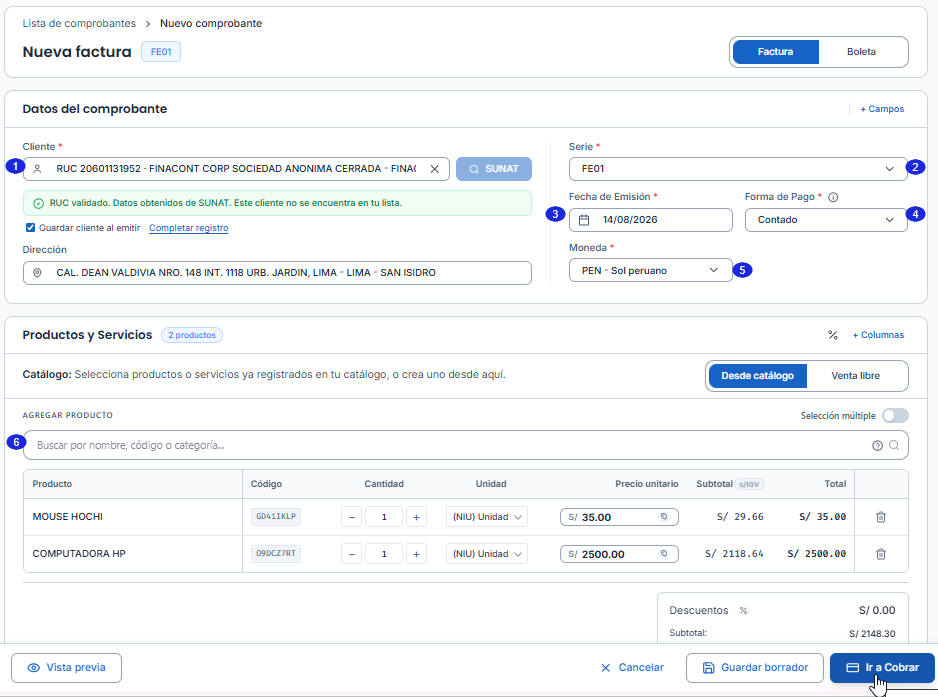Click the price tag icon for MOUSE HOCHI
The height and width of the screenshot is (697, 938).
tap(664, 516)
